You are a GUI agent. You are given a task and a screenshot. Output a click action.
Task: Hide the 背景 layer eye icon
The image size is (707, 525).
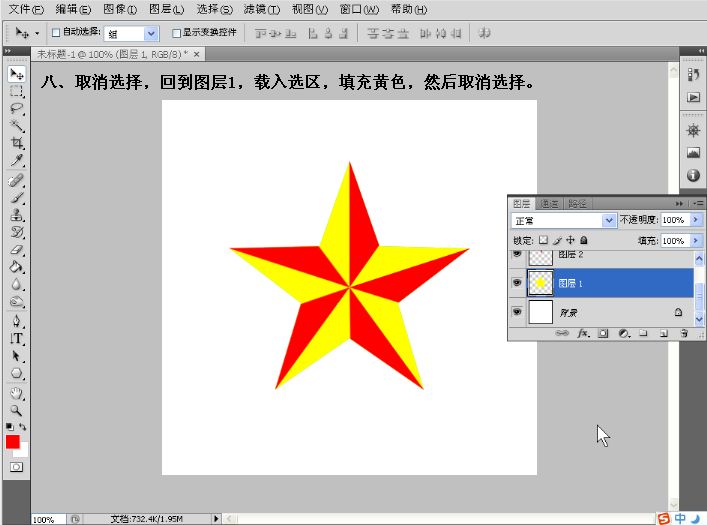[517, 312]
